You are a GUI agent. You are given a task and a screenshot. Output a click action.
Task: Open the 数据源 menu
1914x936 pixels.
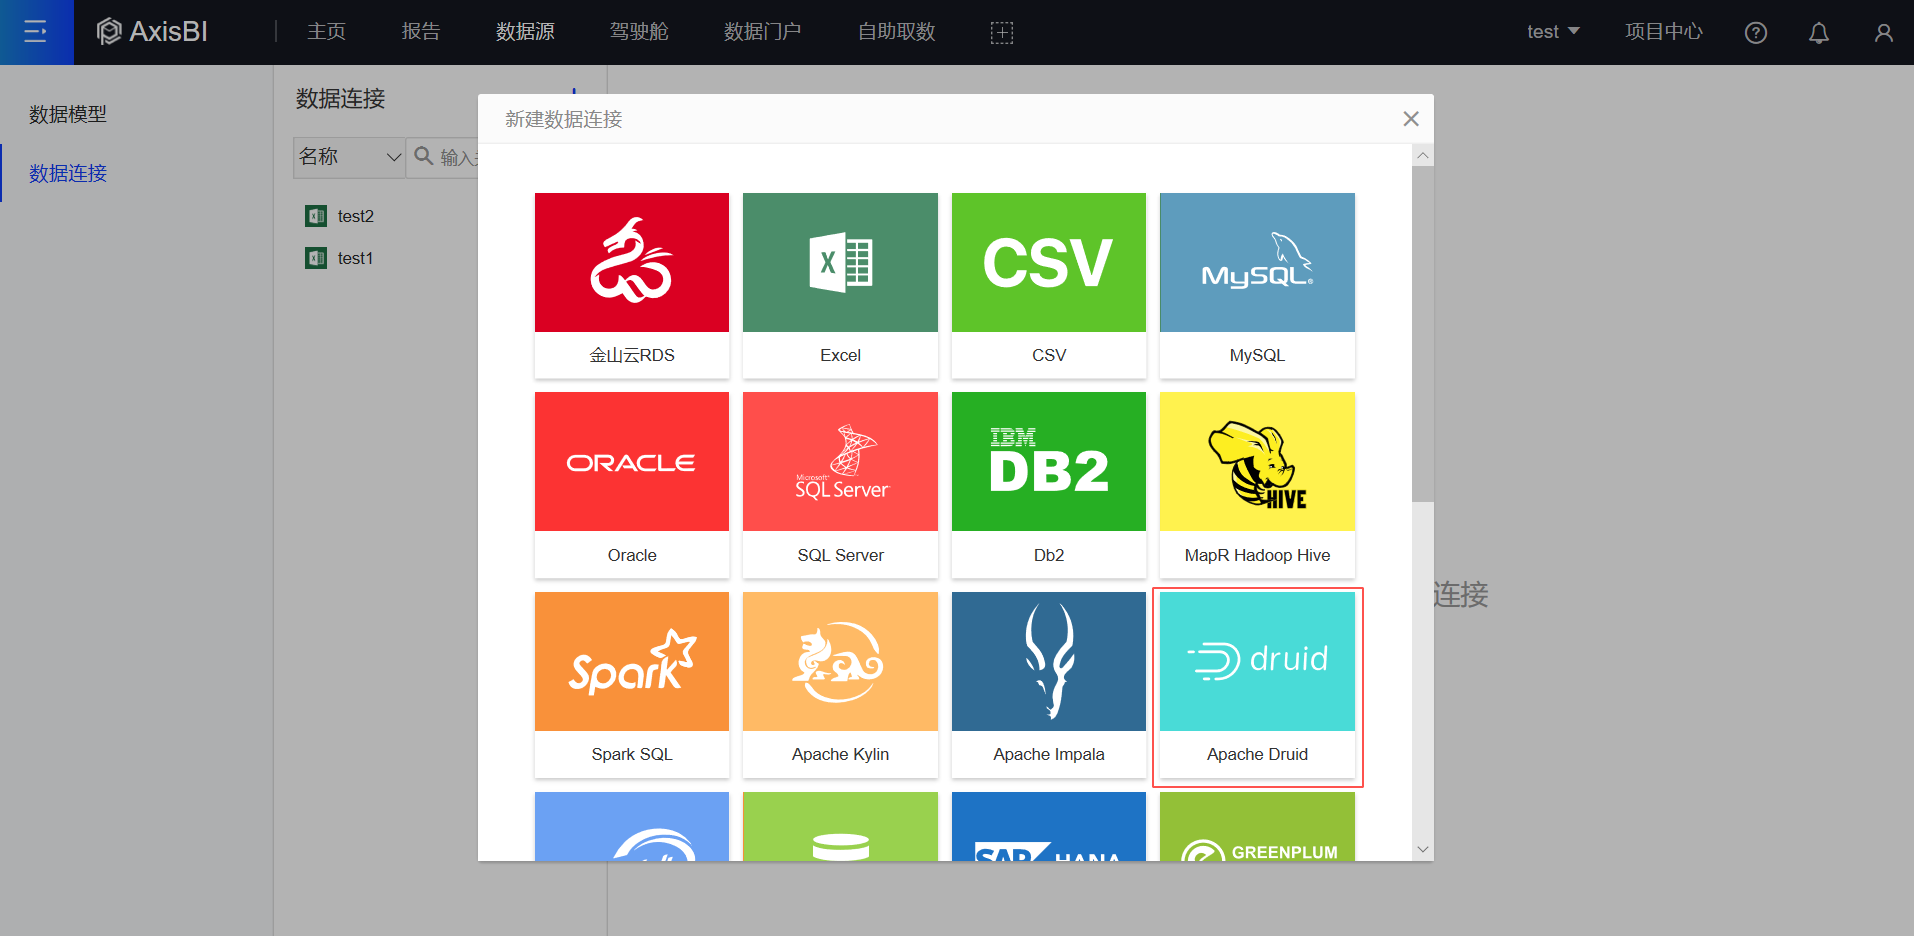(525, 32)
